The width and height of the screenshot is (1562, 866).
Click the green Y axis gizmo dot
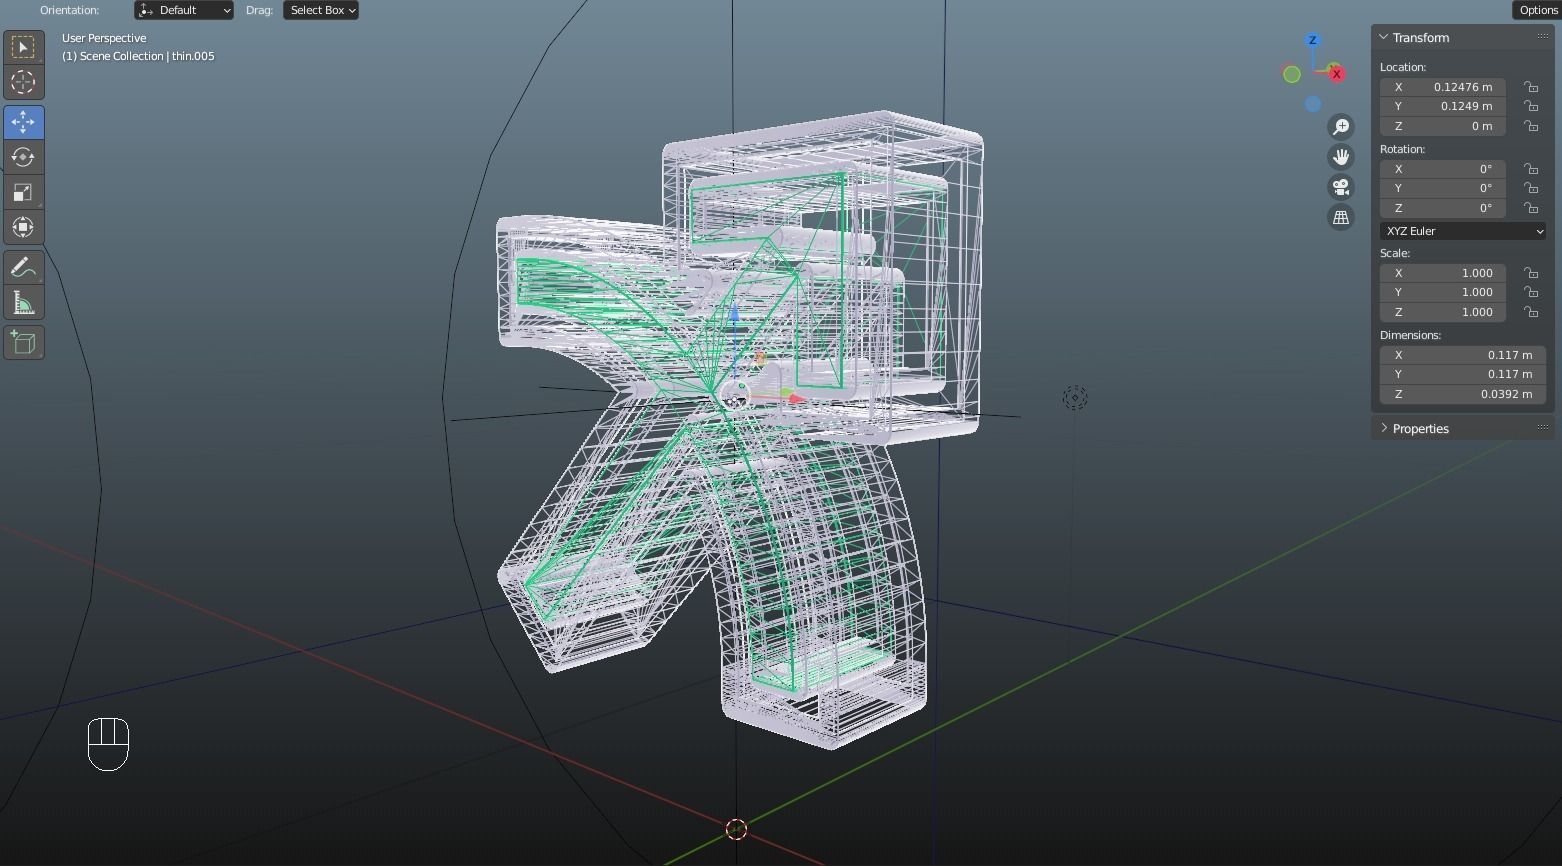[1292, 74]
